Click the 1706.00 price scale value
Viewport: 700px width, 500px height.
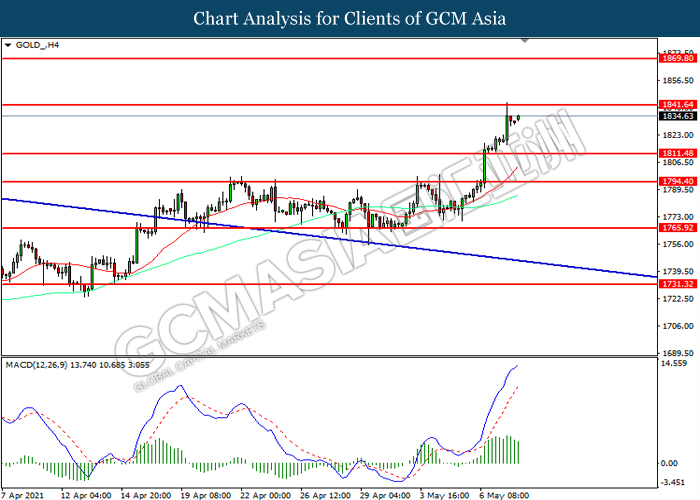678,326
